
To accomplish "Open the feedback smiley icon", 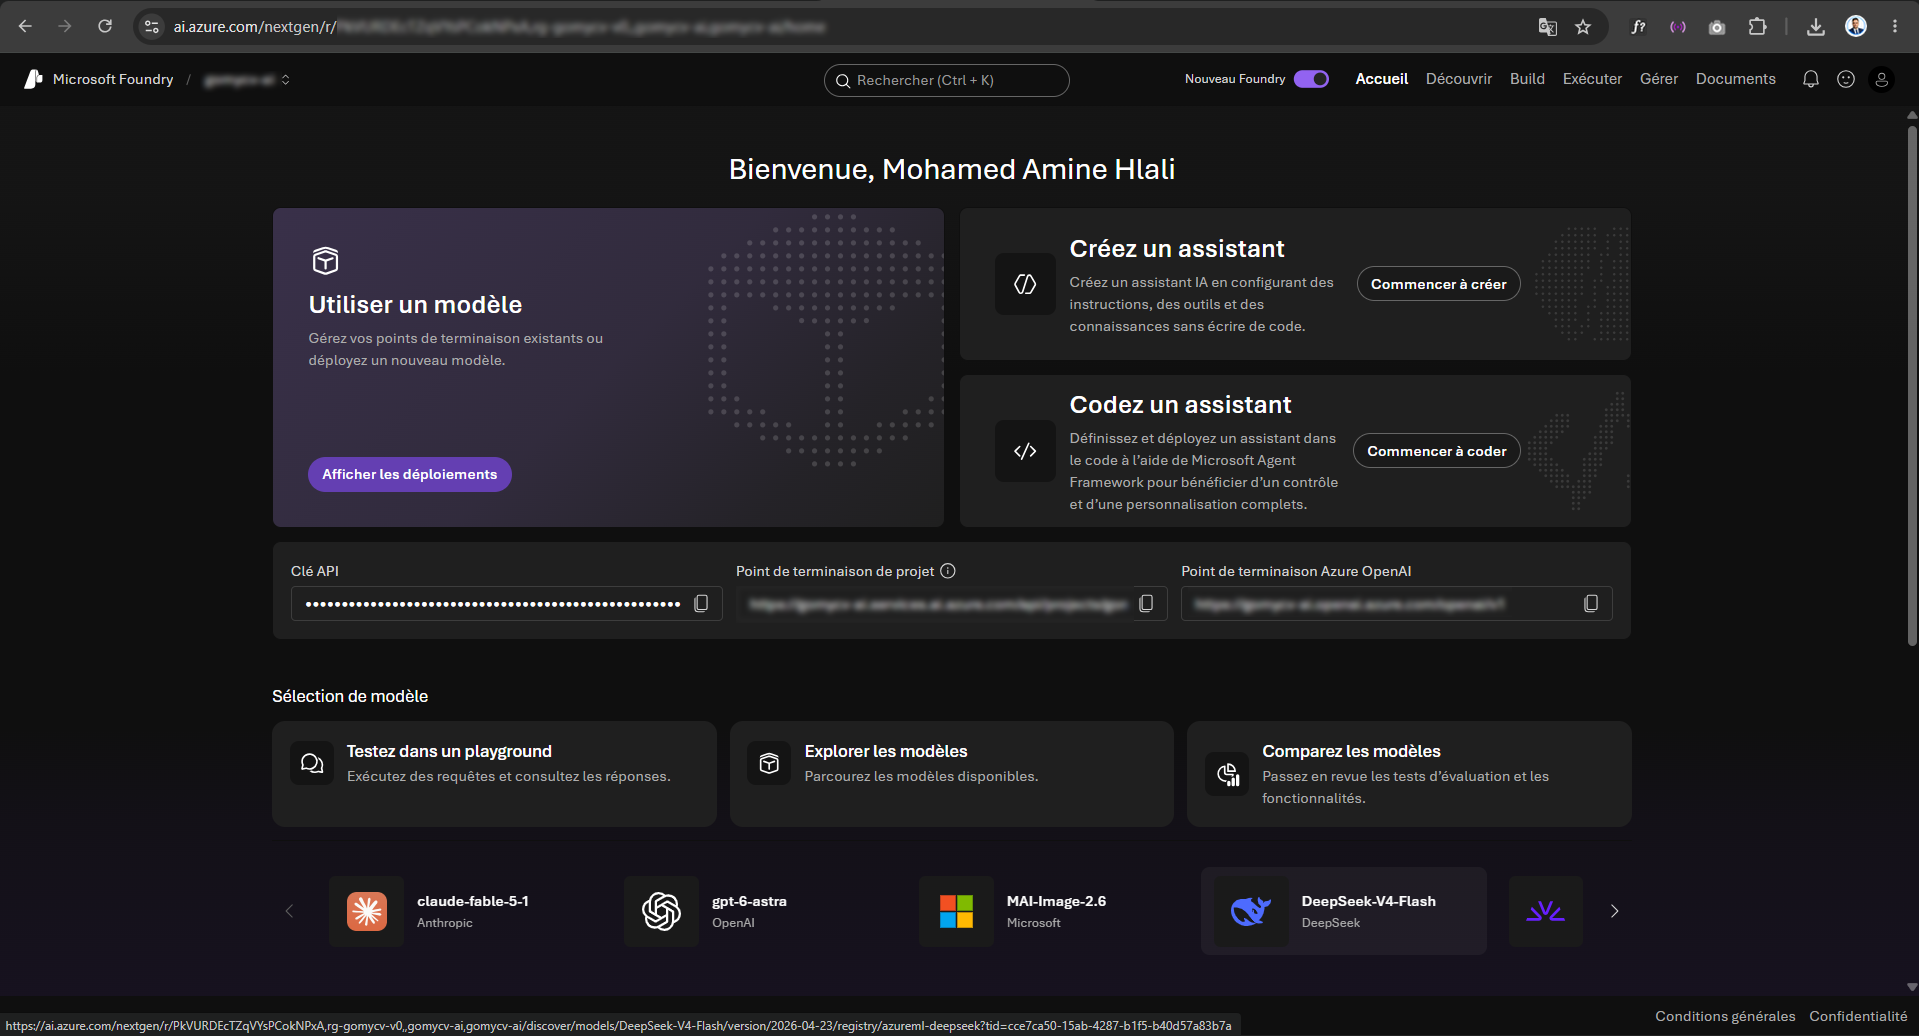I will [1846, 79].
